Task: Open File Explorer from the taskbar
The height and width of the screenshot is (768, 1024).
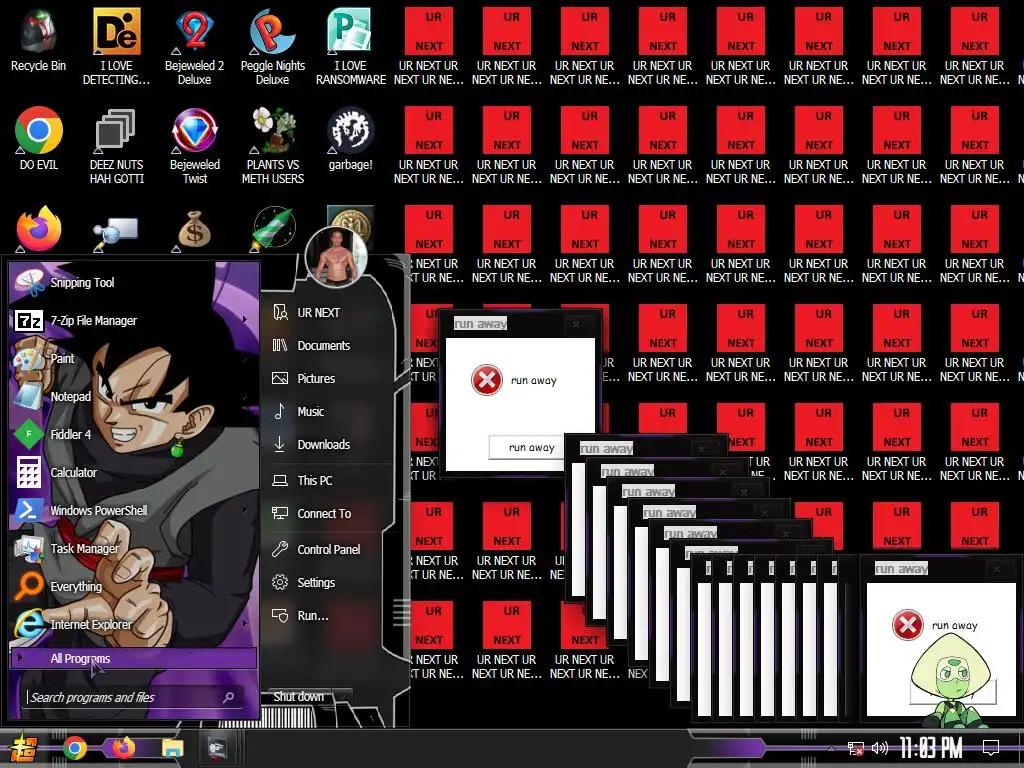Action: tap(172, 748)
